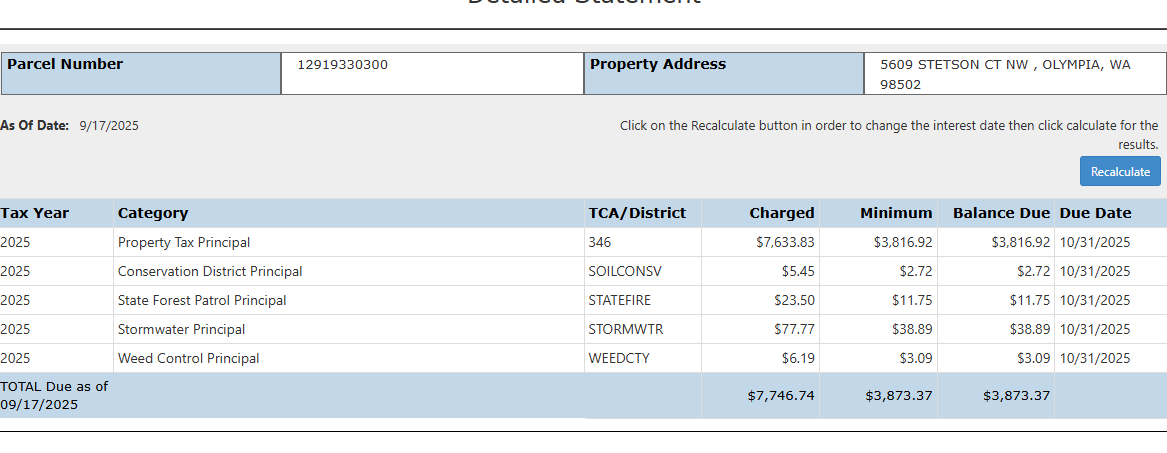Click the Parcel Number label
The height and width of the screenshot is (453, 1167).
(x=65, y=64)
